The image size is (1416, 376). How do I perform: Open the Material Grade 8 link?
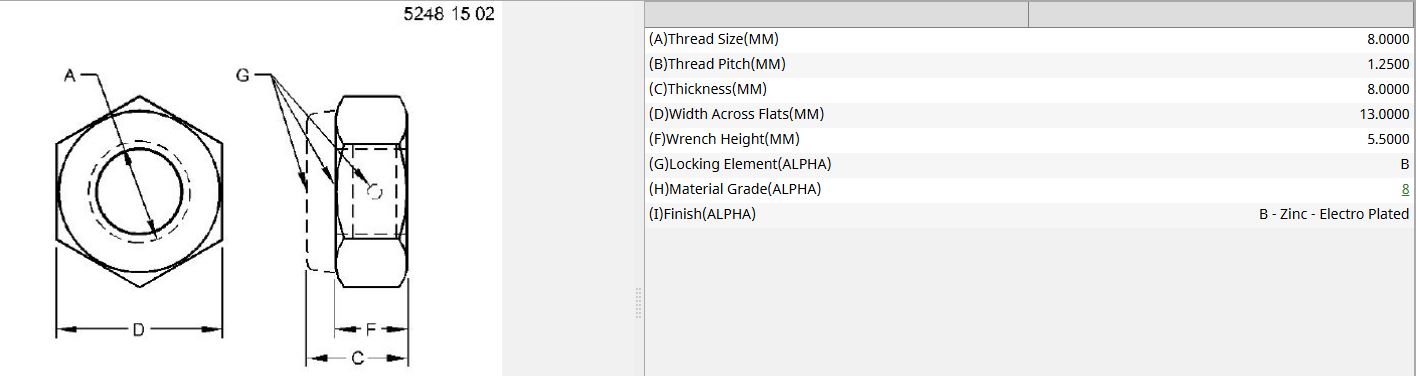(x=1405, y=189)
